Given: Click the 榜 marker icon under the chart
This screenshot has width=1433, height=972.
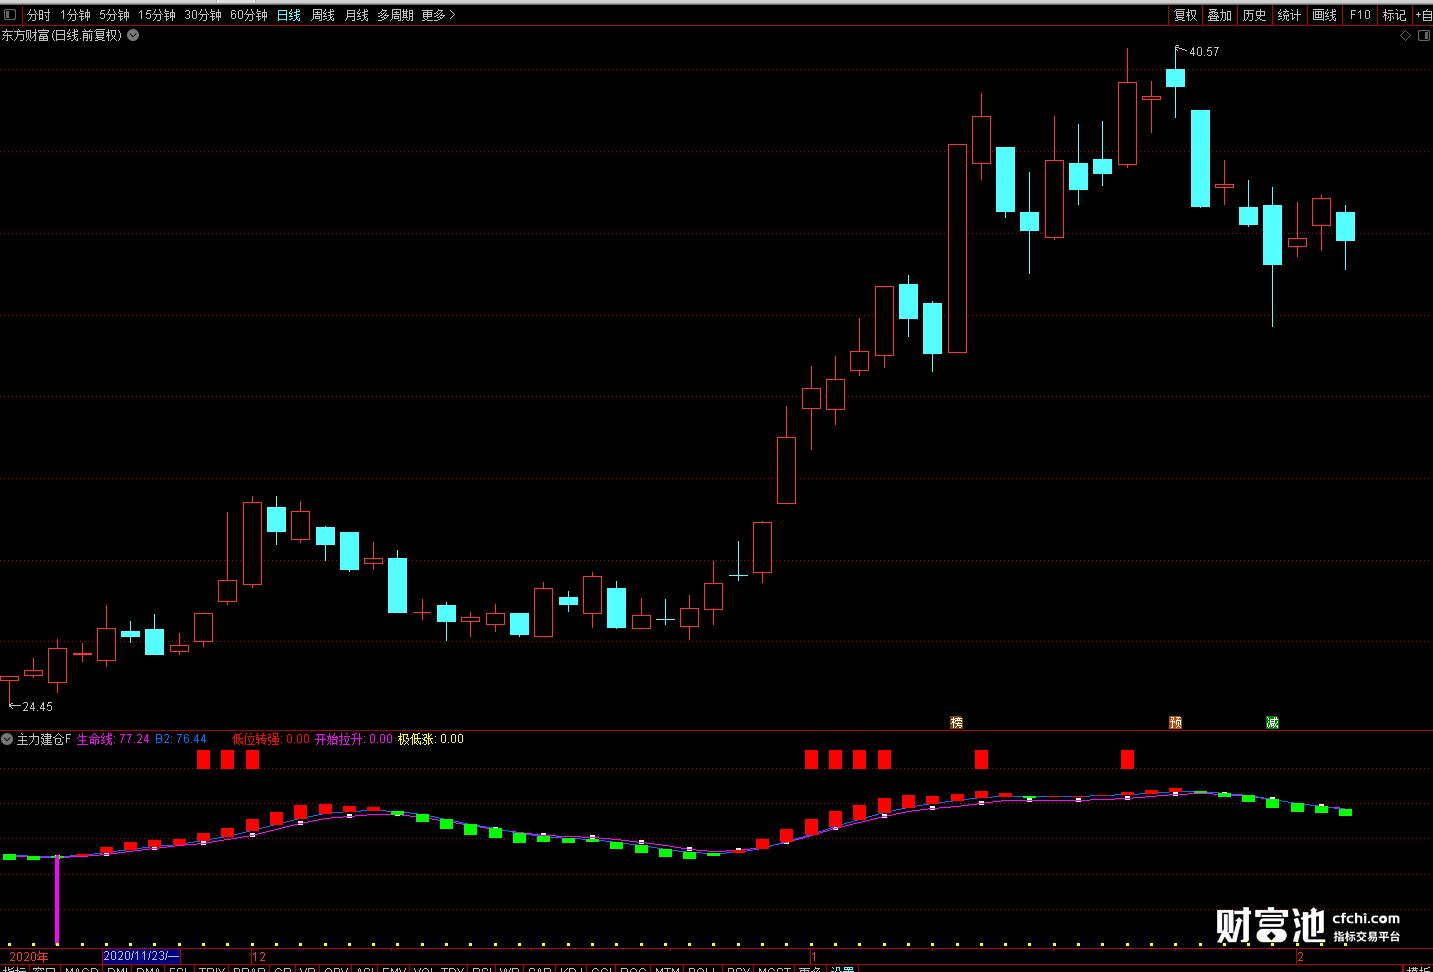Looking at the screenshot, I should pos(956,722).
